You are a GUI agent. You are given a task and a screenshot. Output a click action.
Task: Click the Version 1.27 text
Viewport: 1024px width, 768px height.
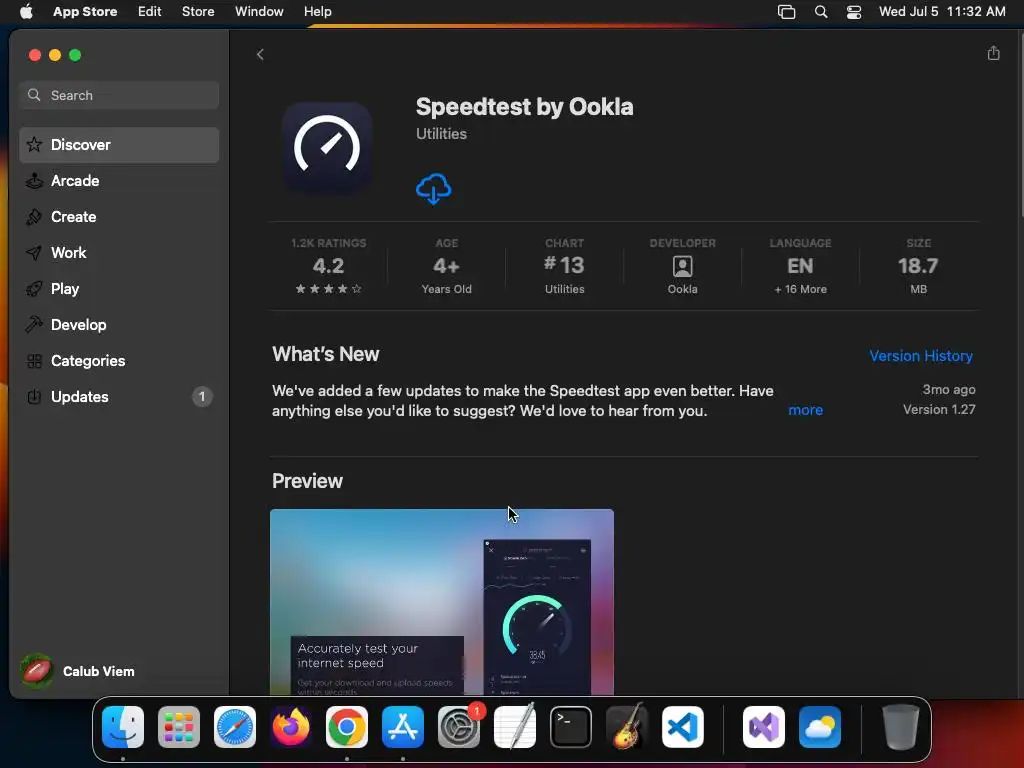point(939,409)
